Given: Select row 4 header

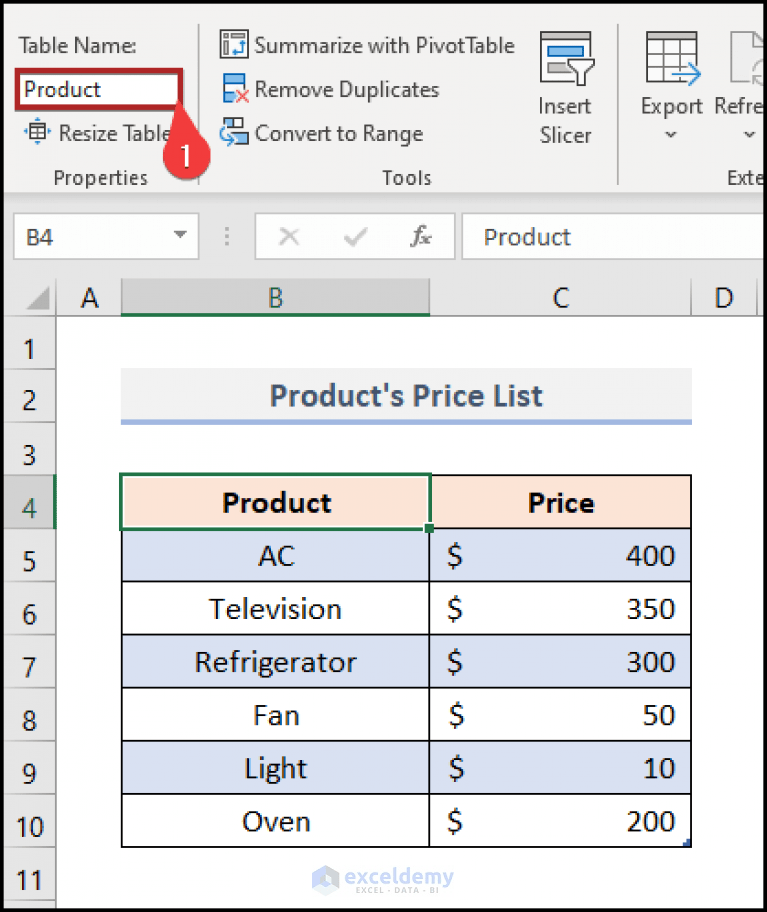Looking at the screenshot, I should 29,503.
